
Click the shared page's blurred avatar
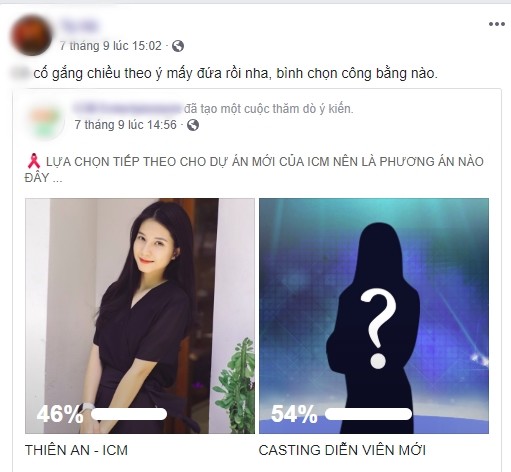pos(46,120)
